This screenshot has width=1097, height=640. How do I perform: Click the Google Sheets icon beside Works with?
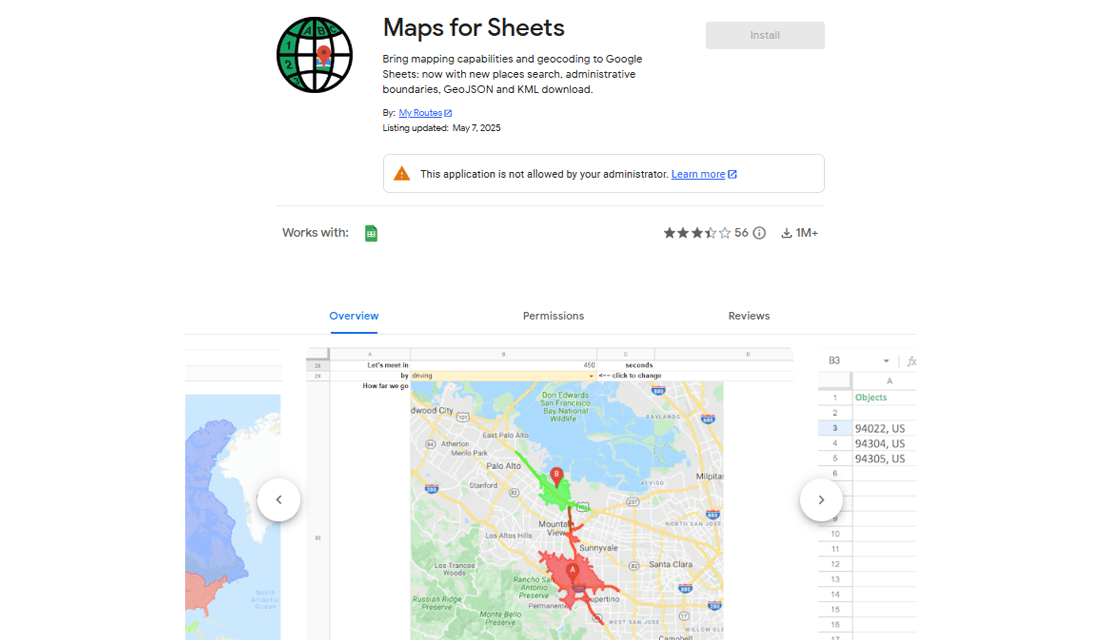click(x=370, y=232)
